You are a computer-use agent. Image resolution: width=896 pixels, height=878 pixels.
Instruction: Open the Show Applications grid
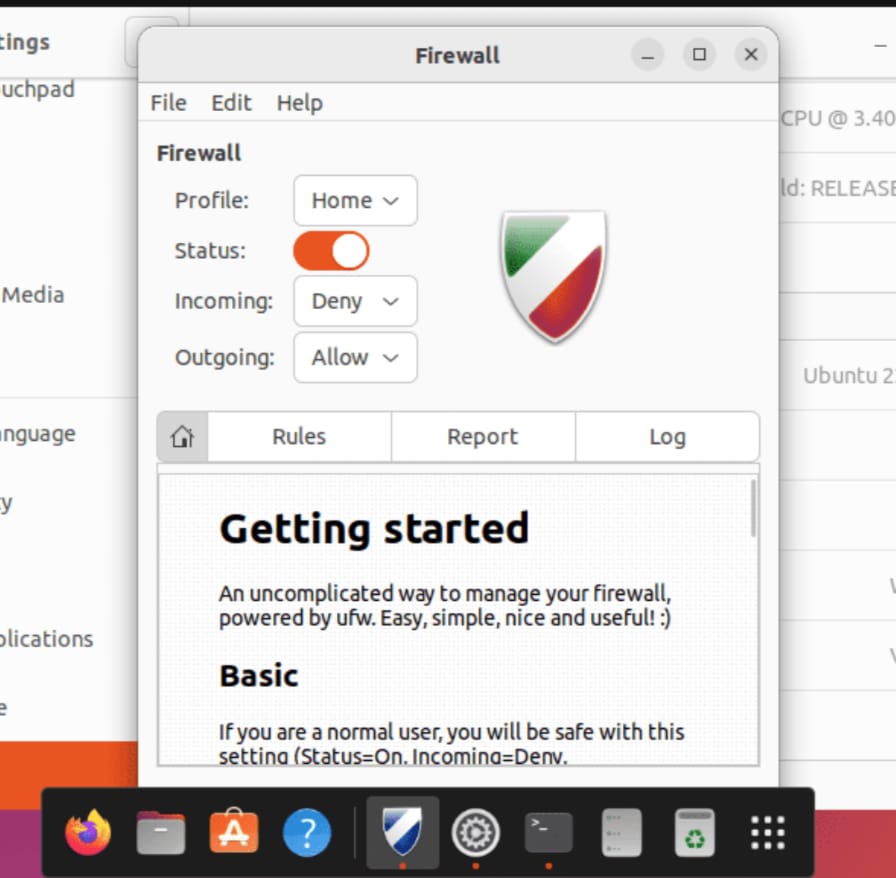[767, 832]
